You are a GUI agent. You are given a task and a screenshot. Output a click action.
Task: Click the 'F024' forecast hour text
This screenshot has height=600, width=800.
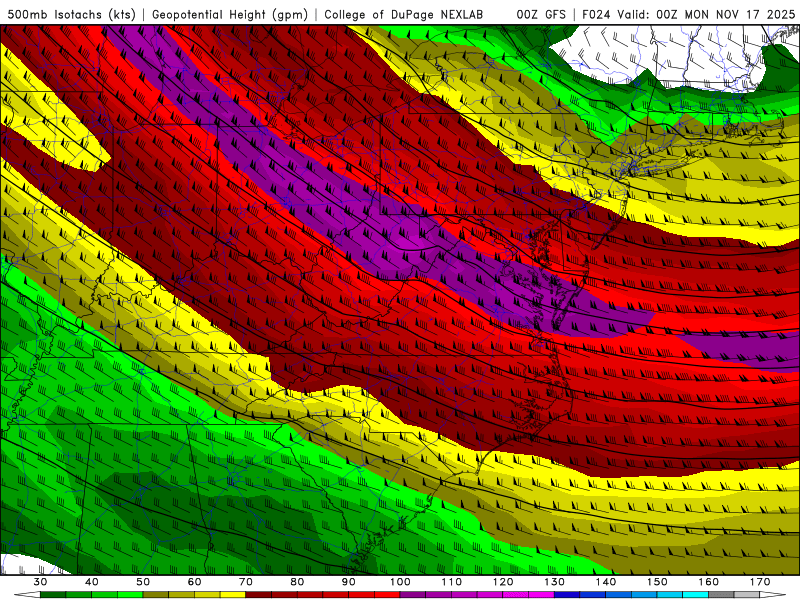(x=596, y=15)
